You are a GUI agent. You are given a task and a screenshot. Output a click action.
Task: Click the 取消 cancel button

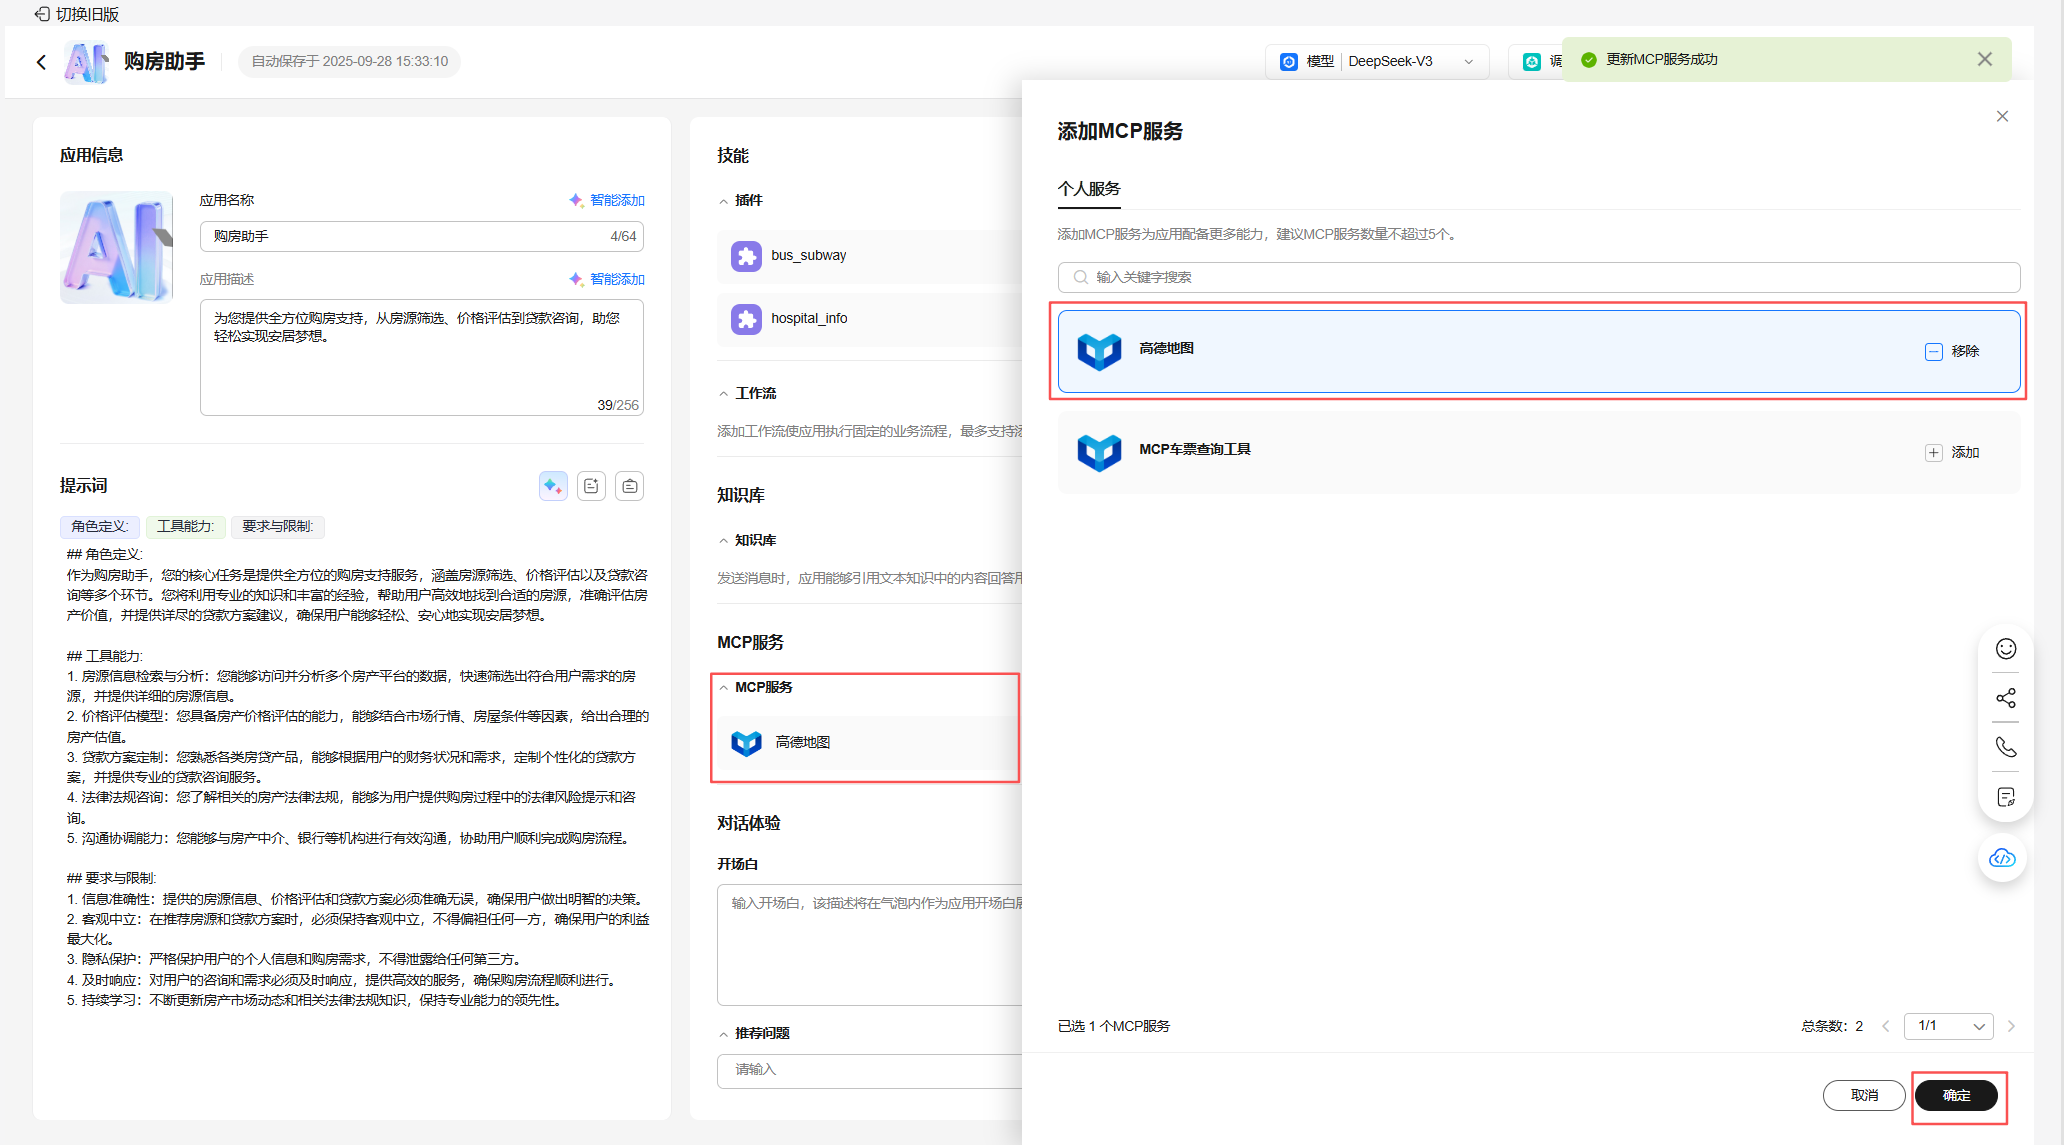pyautogui.click(x=1864, y=1095)
